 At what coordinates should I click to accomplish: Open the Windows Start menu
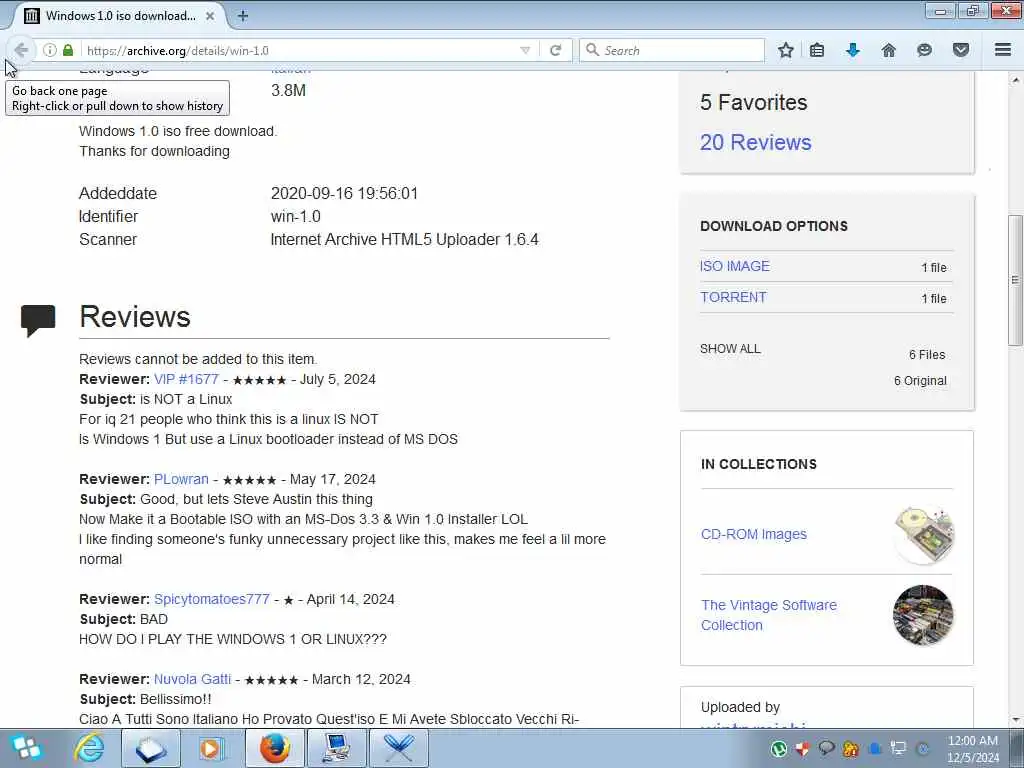pyautogui.click(x=26, y=748)
